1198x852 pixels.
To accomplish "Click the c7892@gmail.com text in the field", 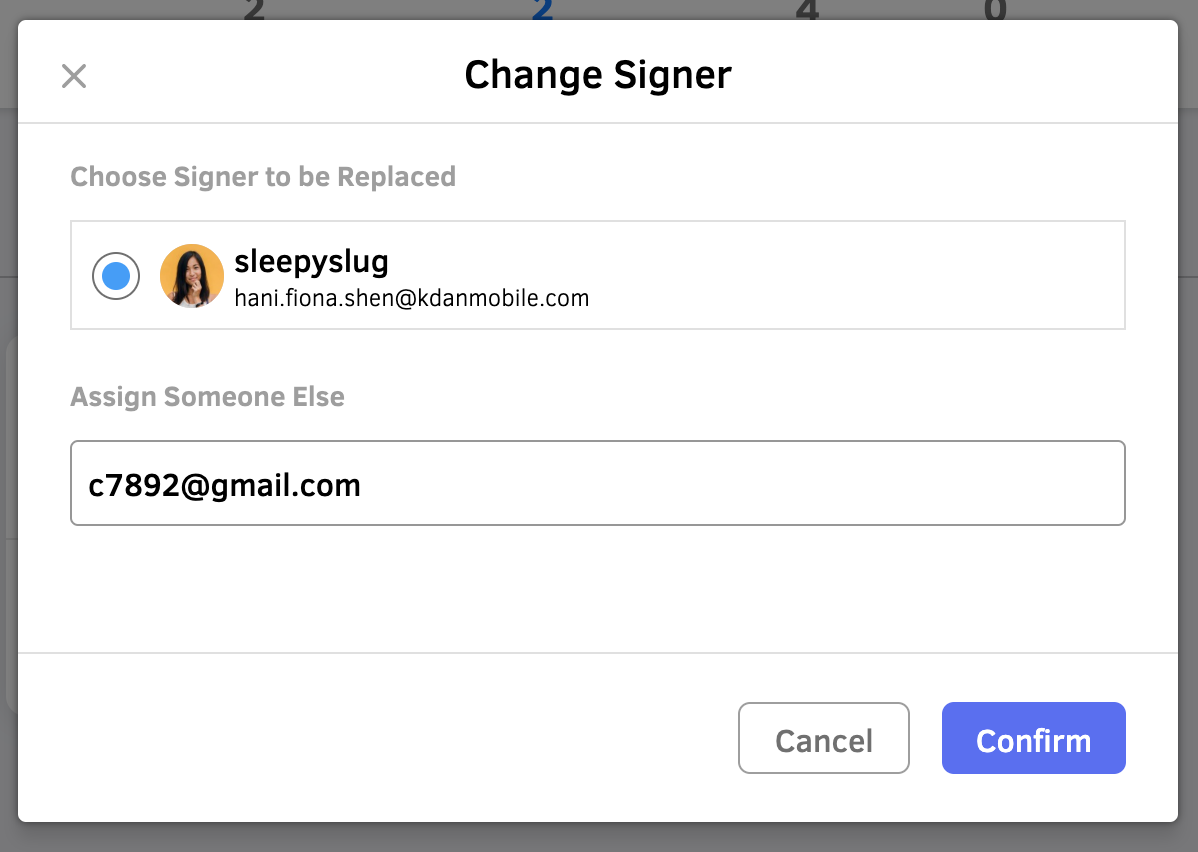I will point(225,486).
